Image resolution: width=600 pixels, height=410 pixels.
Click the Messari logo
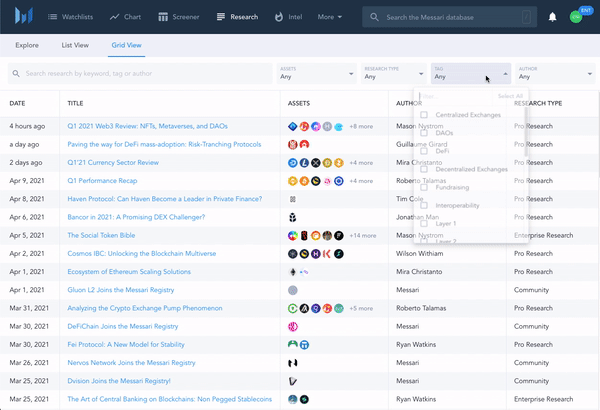24,16
